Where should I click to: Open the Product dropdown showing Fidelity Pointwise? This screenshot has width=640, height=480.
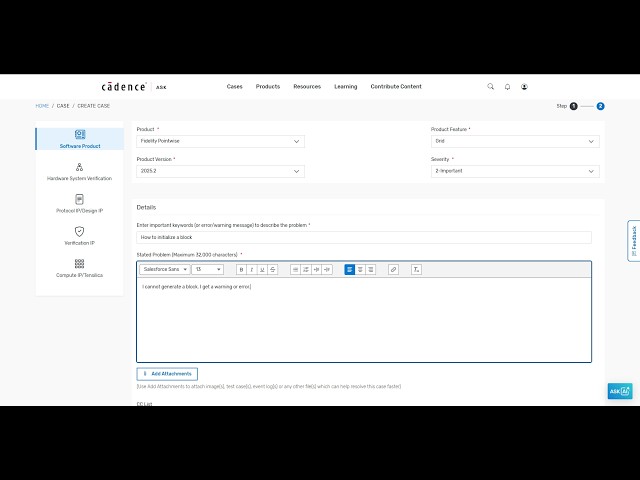tap(220, 141)
